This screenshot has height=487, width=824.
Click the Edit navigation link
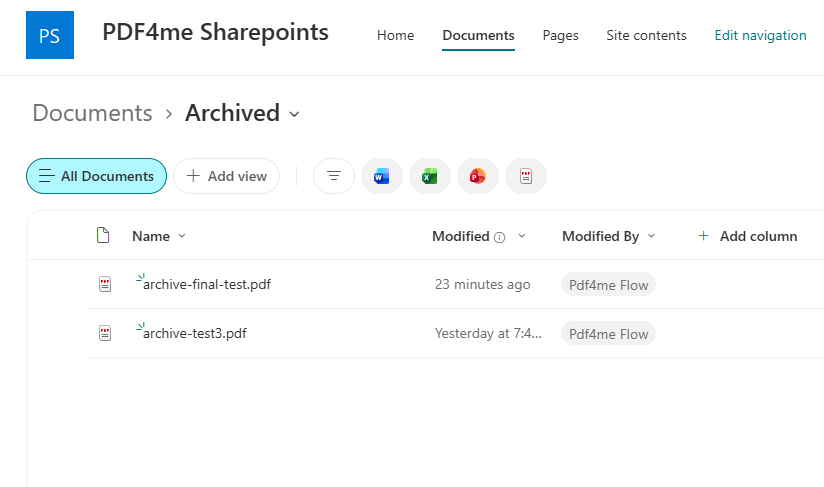point(760,35)
